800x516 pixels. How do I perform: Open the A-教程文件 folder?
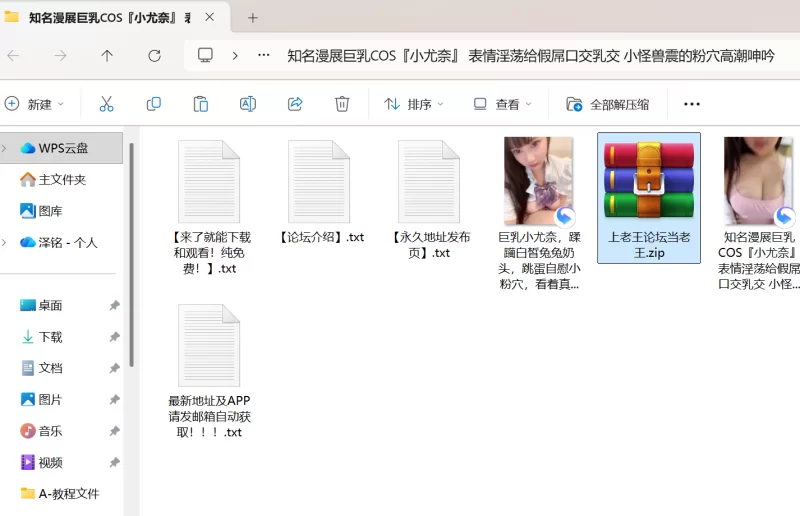(x=60, y=494)
